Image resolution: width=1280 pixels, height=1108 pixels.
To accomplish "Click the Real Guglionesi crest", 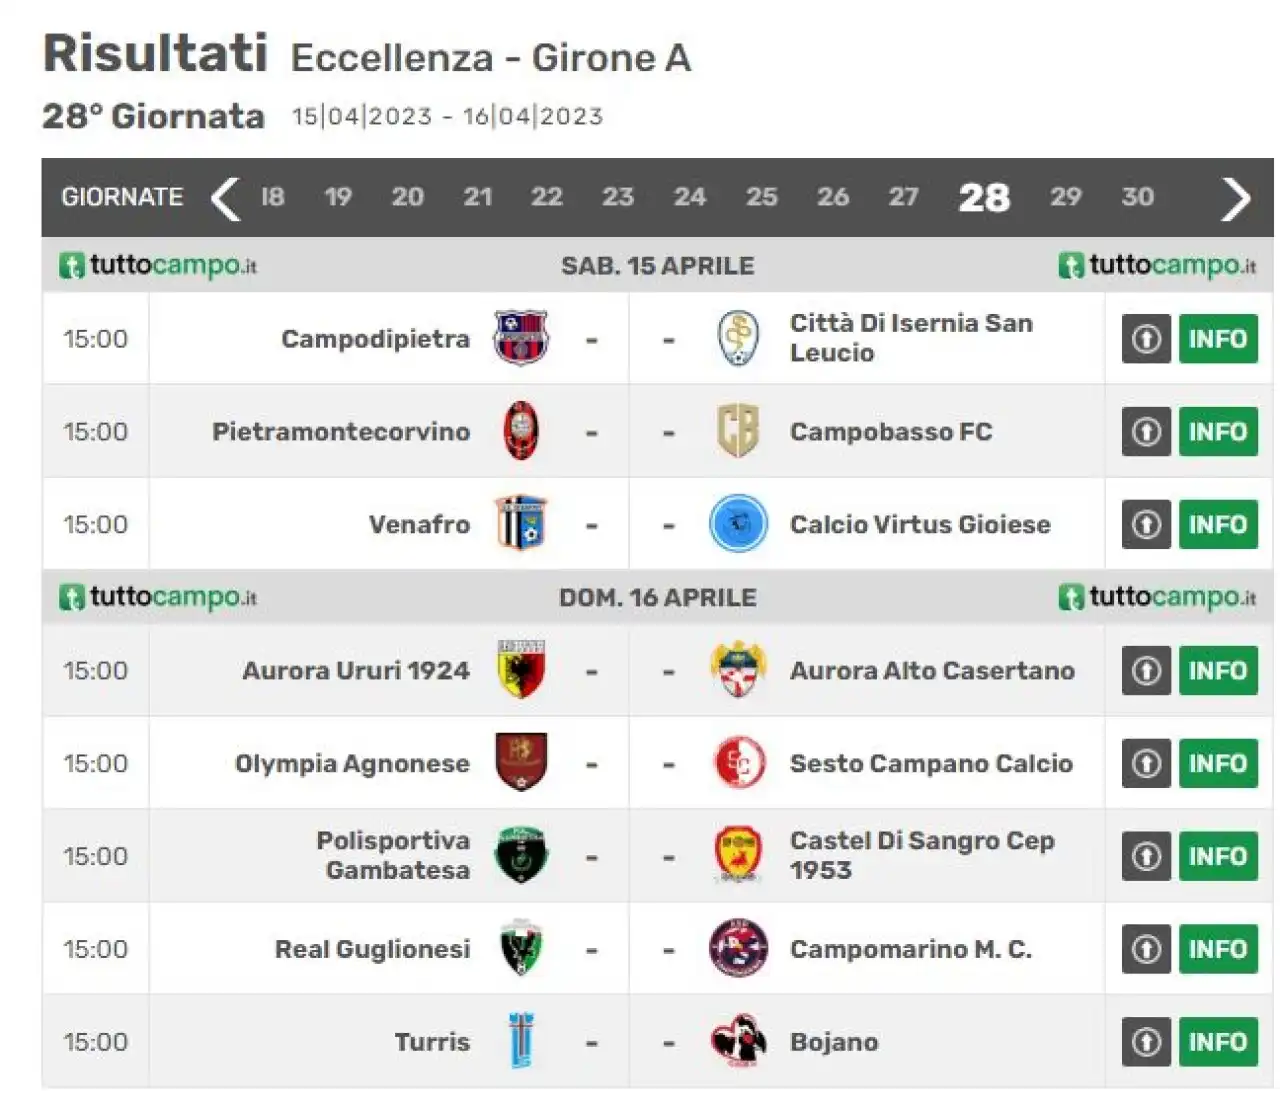I will (521, 948).
